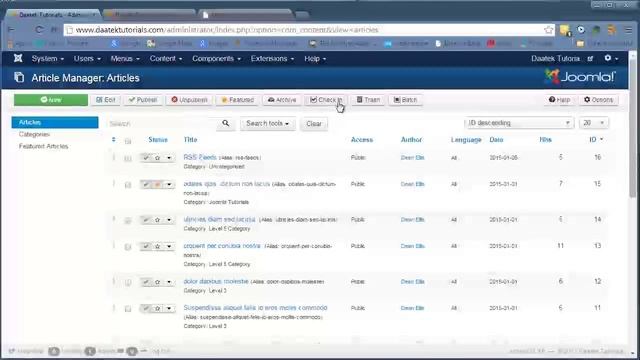Screen dimensions: 640x360
Task: Click the Edit toolbar button
Action: coord(106,100)
